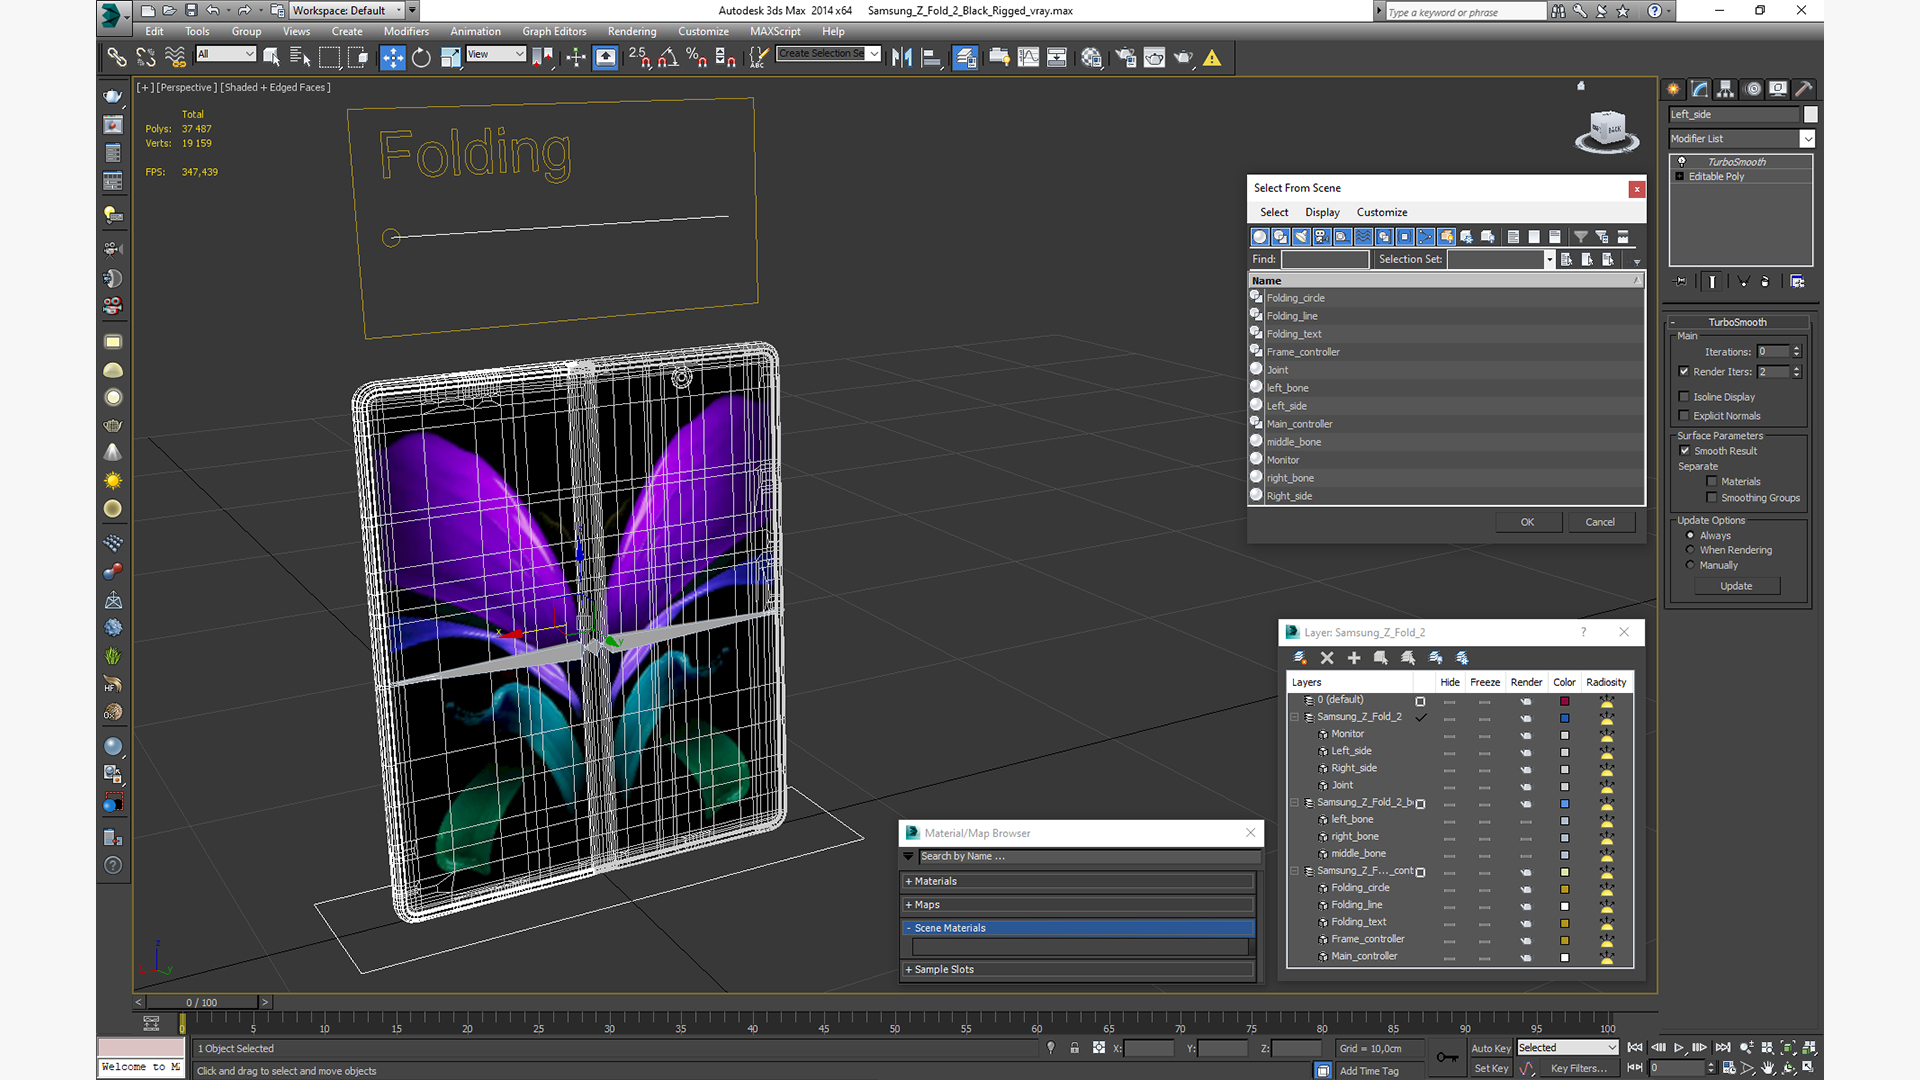
Task: Select When Rendering update option
Action: coord(1690,550)
